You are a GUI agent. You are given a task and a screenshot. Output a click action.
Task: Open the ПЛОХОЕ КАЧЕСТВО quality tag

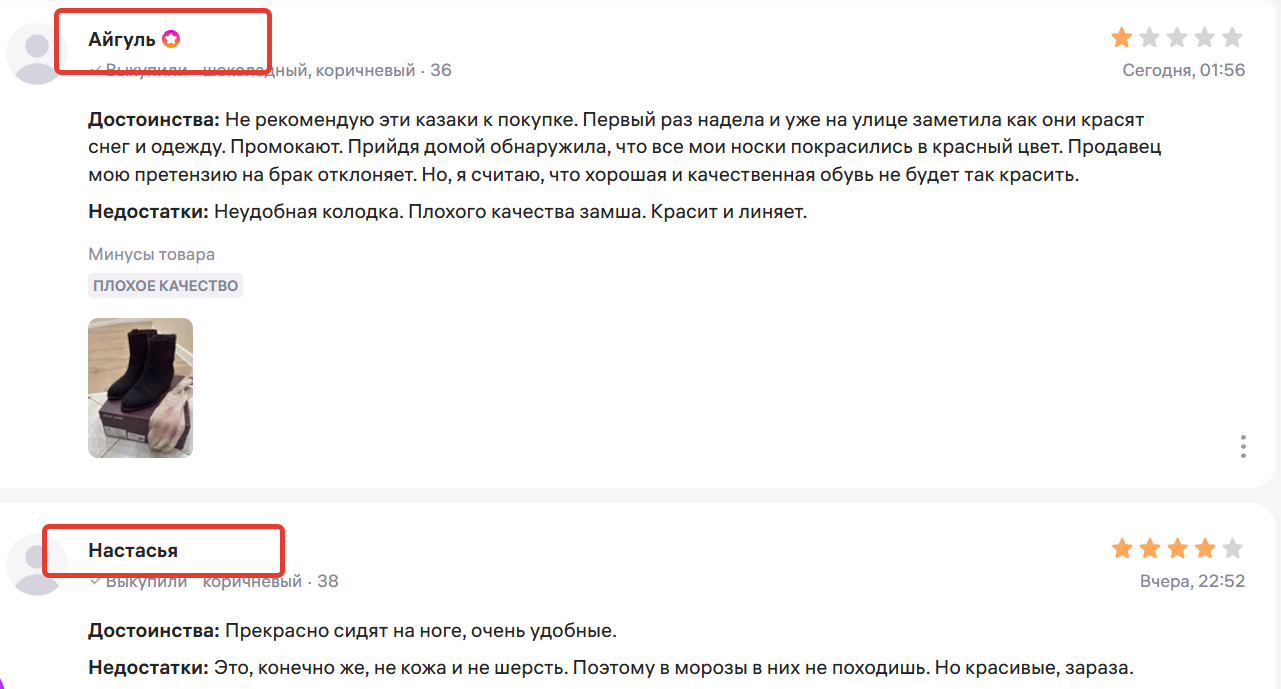click(165, 286)
